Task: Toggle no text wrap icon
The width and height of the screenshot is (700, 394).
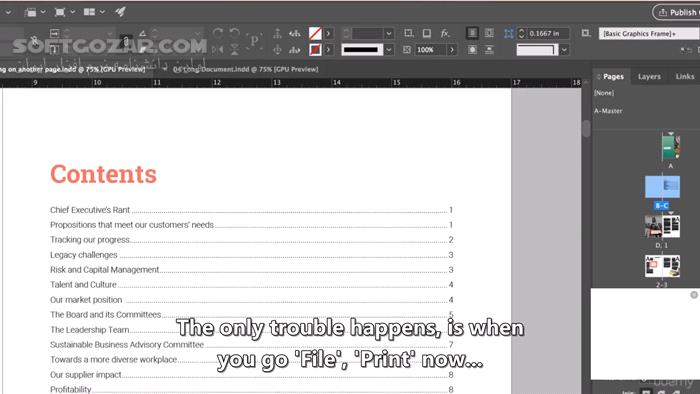Action: (472, 33)
